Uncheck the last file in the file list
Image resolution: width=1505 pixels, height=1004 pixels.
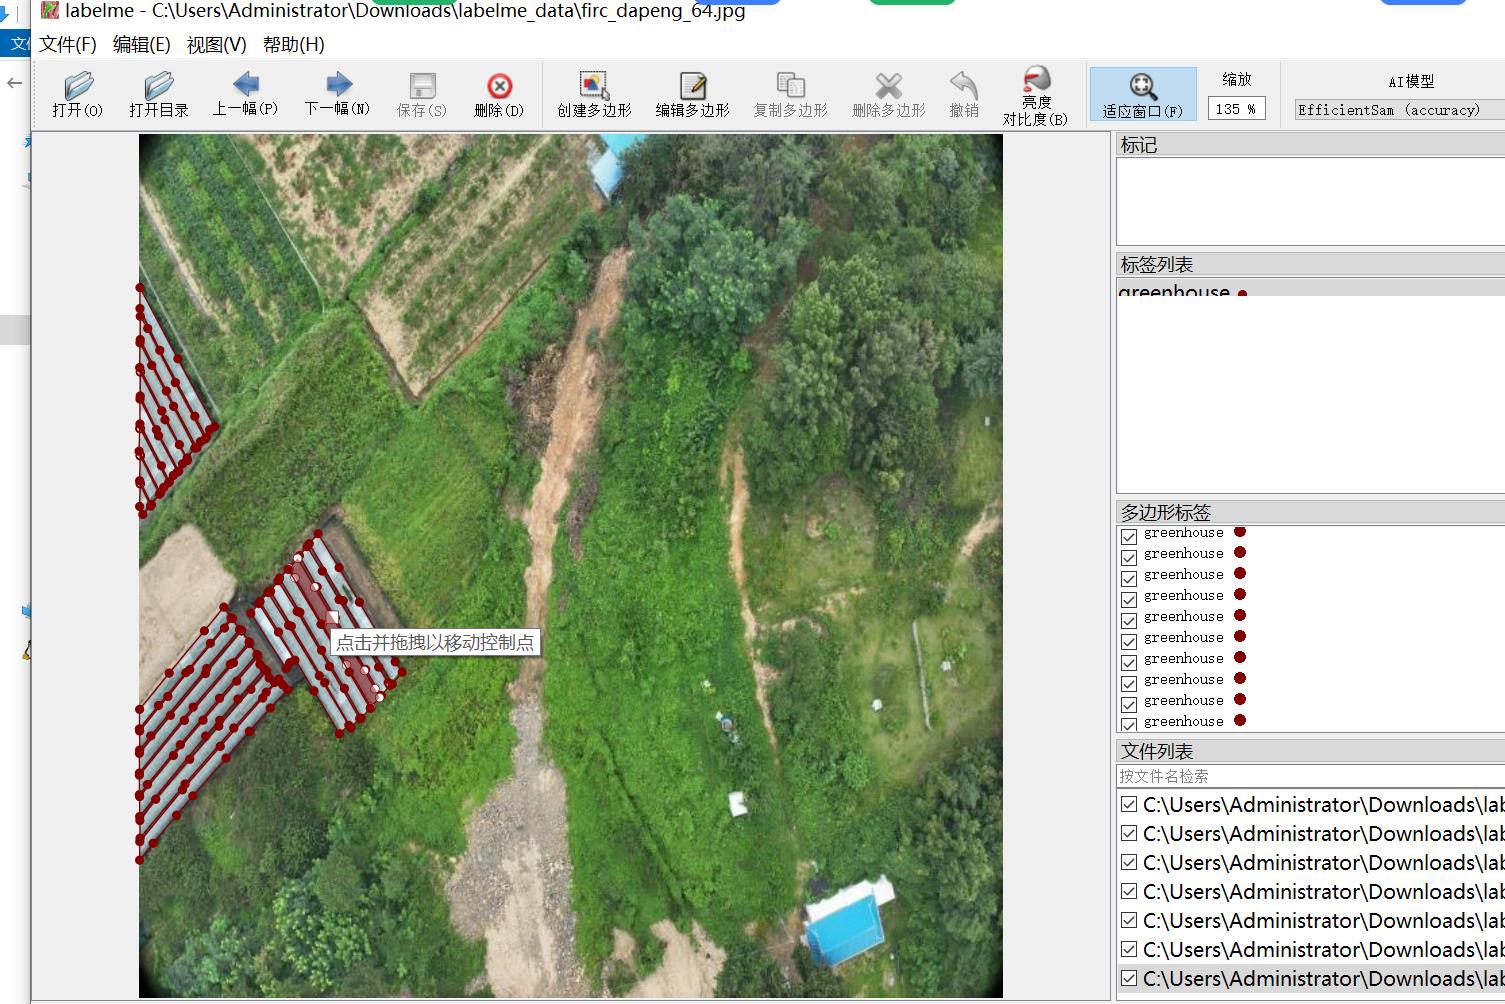pyautogui.click(x=1129, y=979)
